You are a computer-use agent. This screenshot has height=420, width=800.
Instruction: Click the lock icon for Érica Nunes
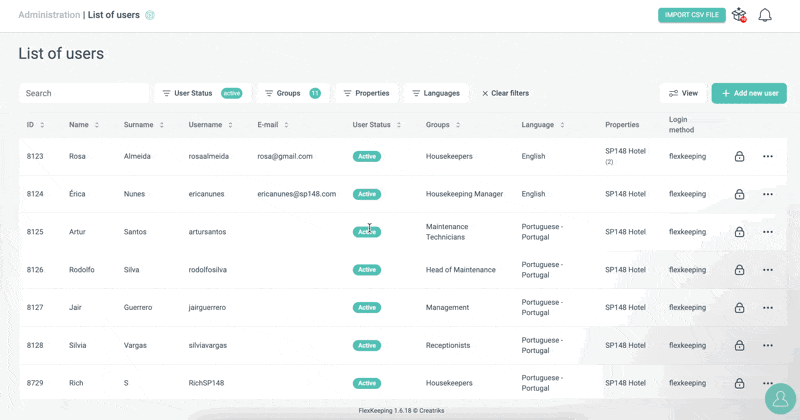(x=739, y=194)
